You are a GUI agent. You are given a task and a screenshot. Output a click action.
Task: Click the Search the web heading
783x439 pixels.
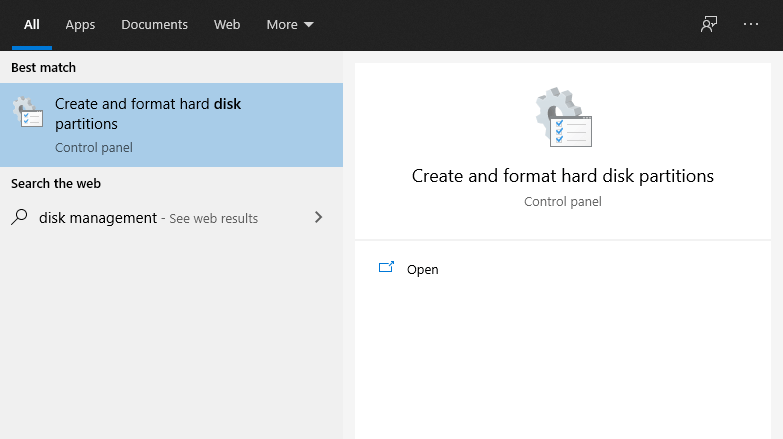click(56, 184)
